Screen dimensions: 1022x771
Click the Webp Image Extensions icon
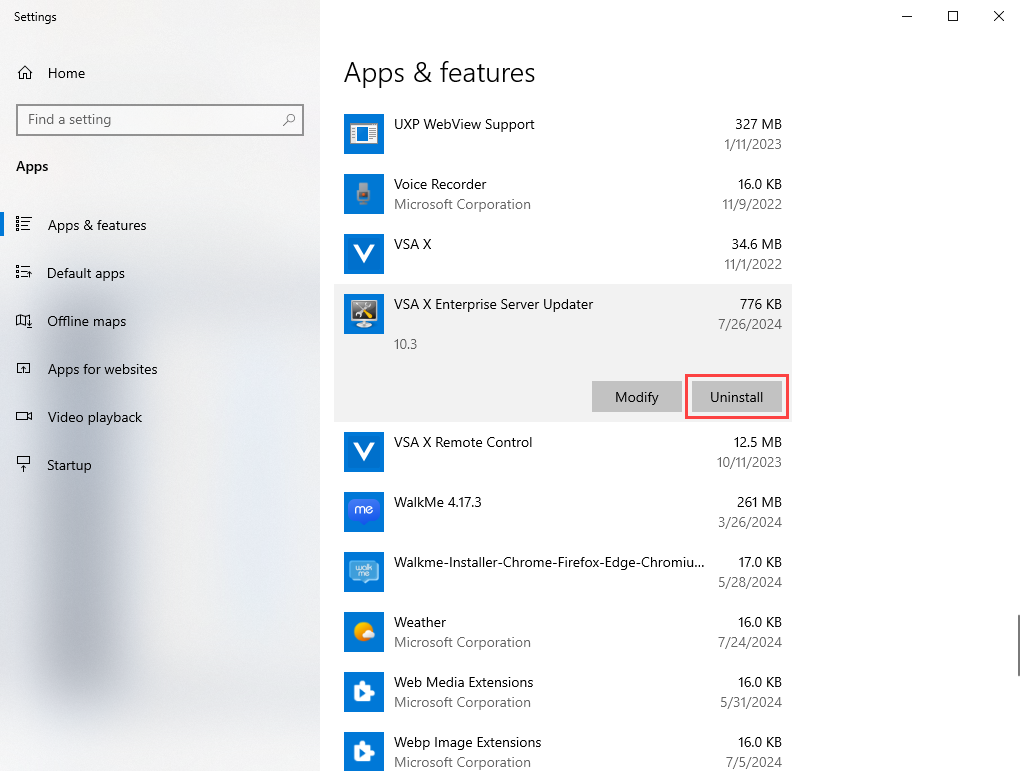(364, 752)
